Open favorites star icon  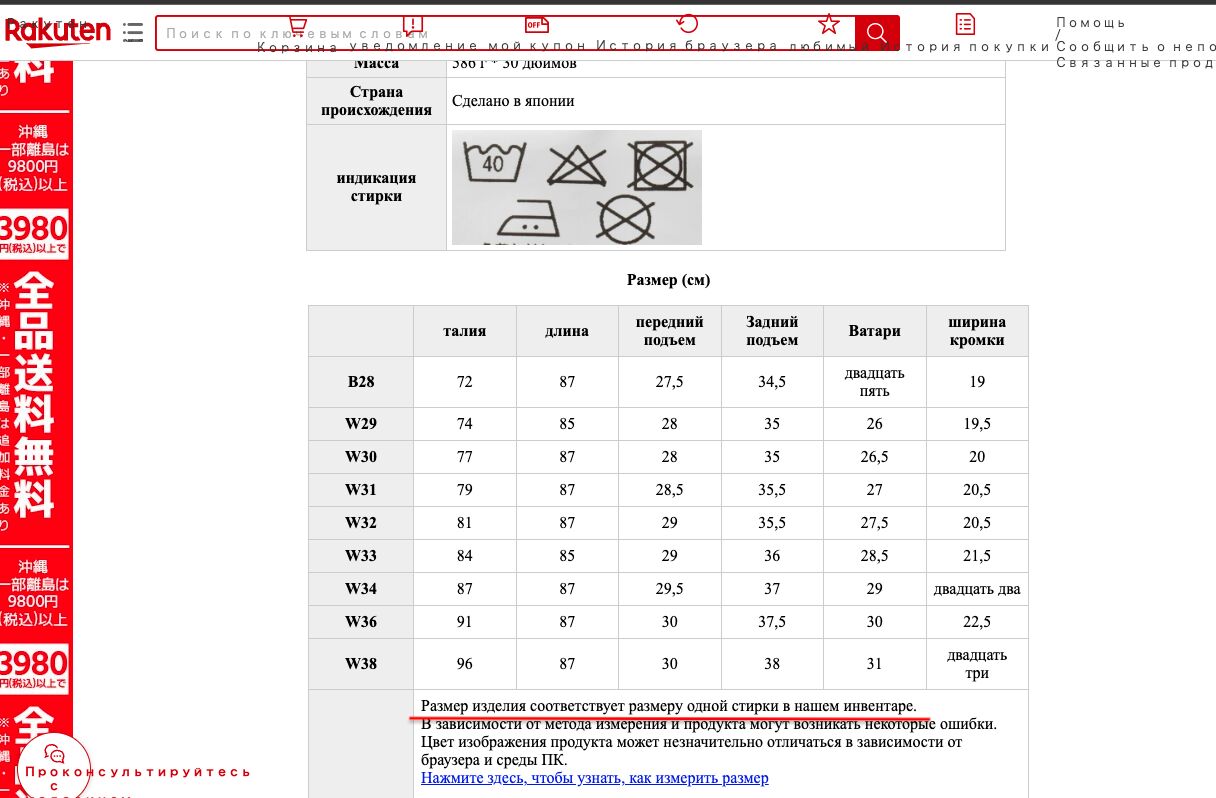click(x=828, y=24)
